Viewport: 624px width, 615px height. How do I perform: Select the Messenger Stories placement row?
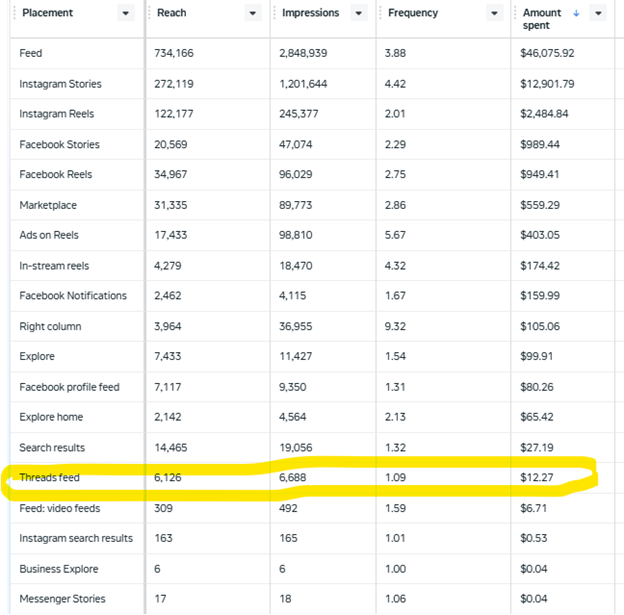point(63,599)
